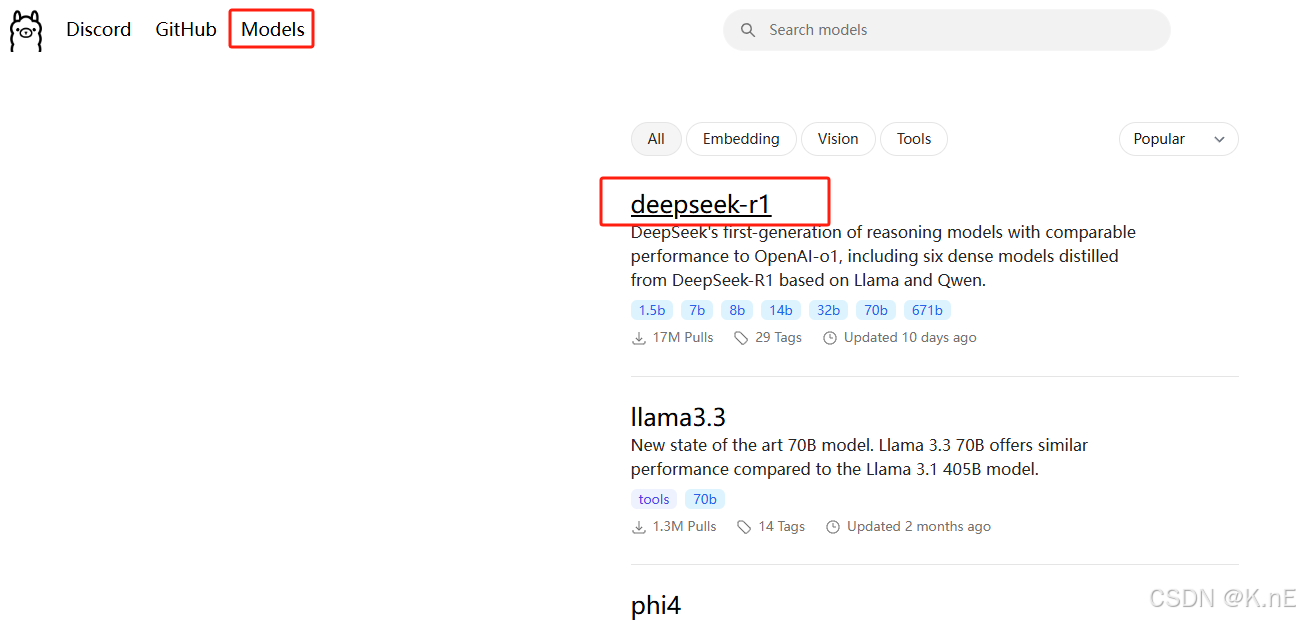Image resolution: width=1300 pixels, height=620 pixels.
Task: Focus the Search models field
Action: (947, 30)
